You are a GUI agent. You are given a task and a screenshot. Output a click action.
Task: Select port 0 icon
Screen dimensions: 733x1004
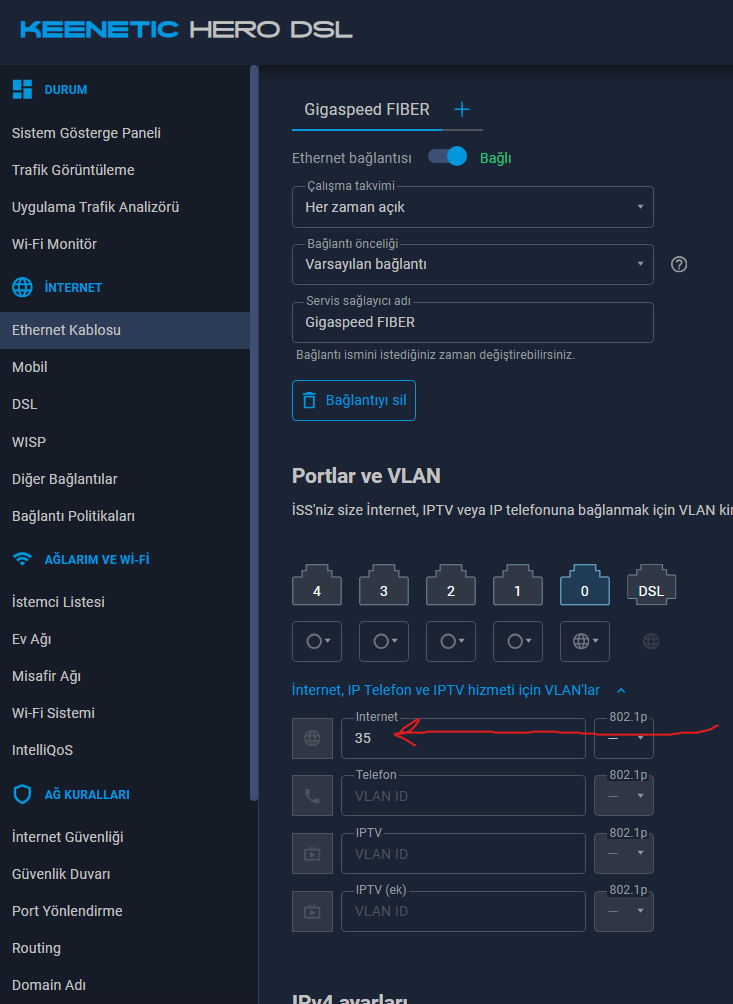point(584,585)
